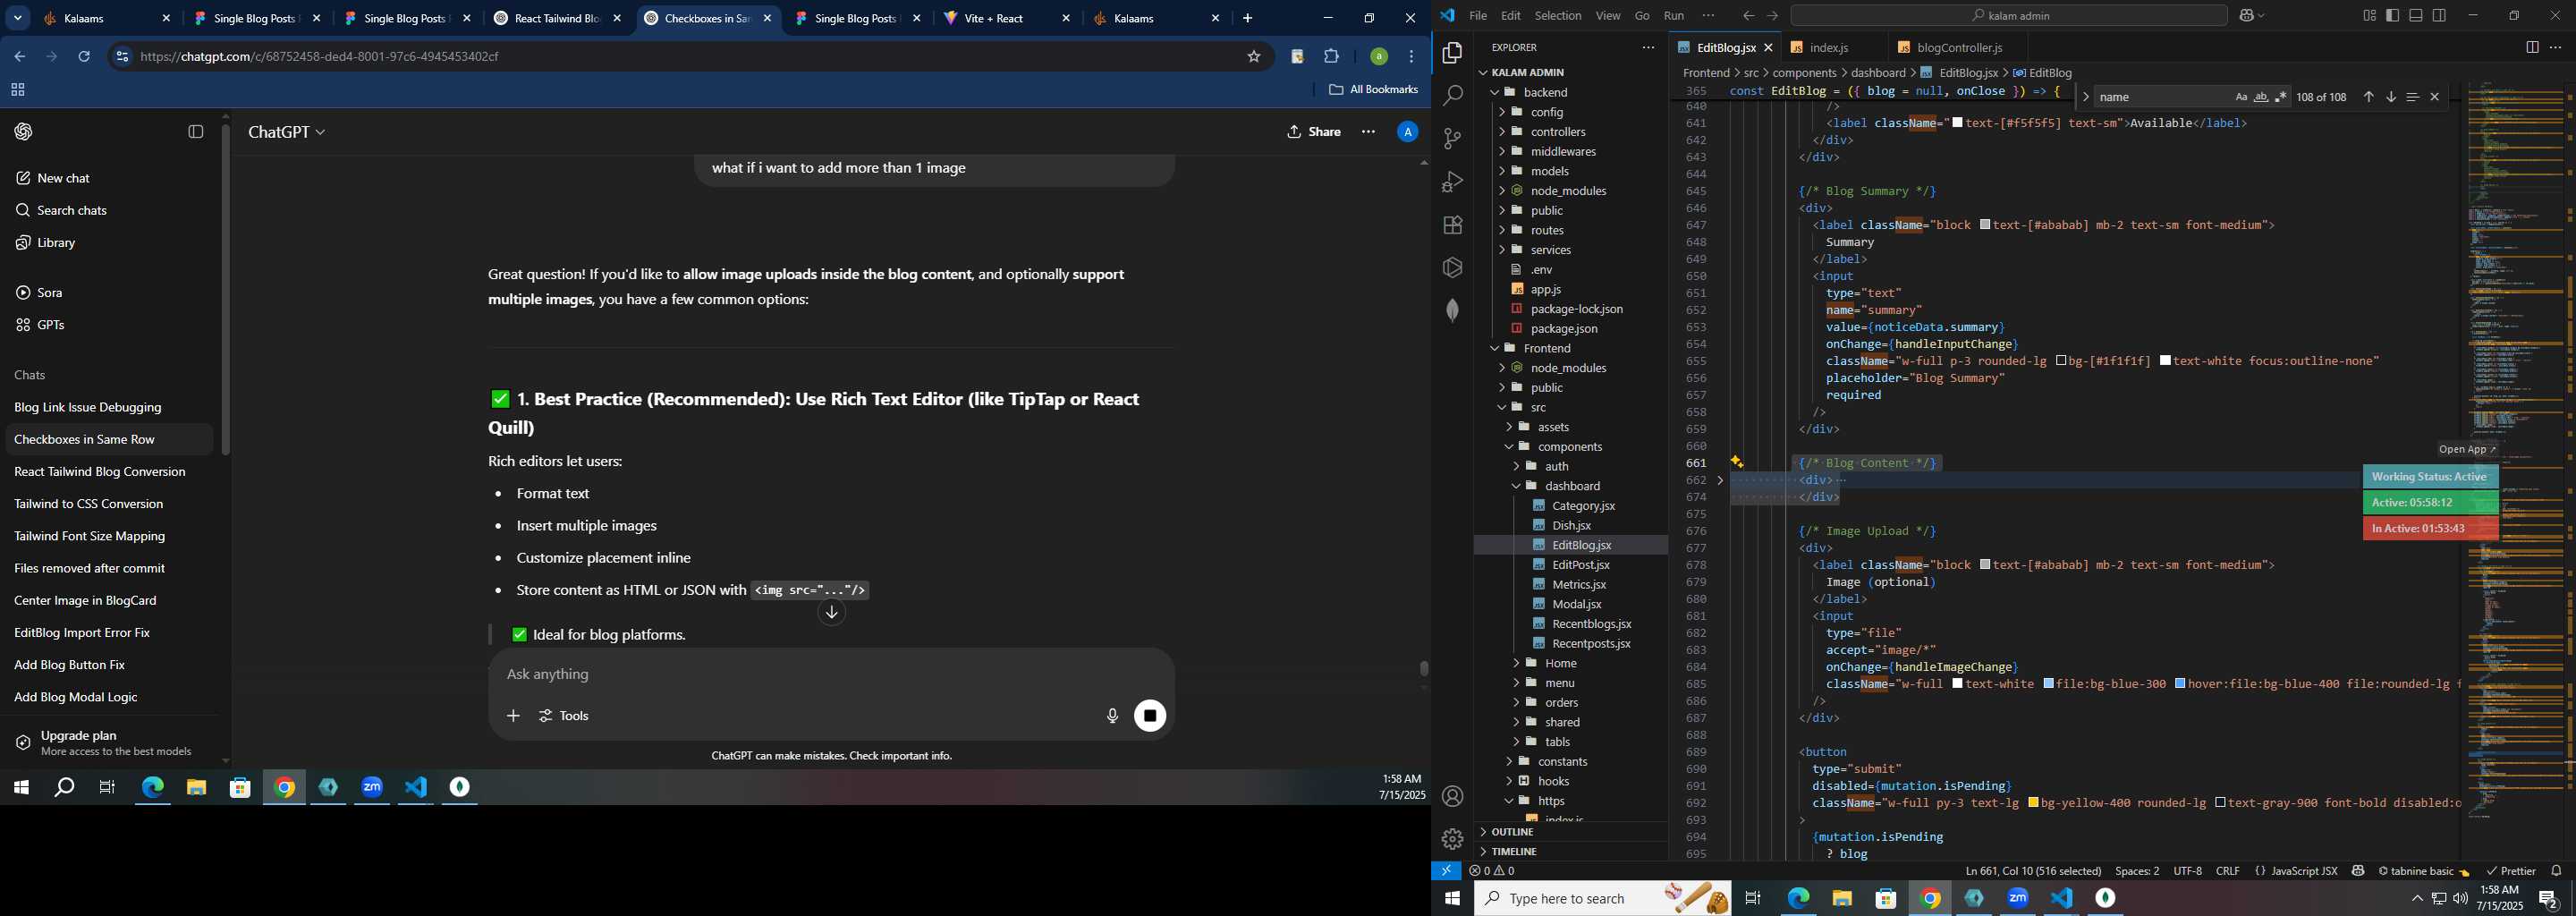Screen dimensions: 2576x916
Task: Expand the OUTLINE section in Explorer
Action: click(x=1512, y=832)
